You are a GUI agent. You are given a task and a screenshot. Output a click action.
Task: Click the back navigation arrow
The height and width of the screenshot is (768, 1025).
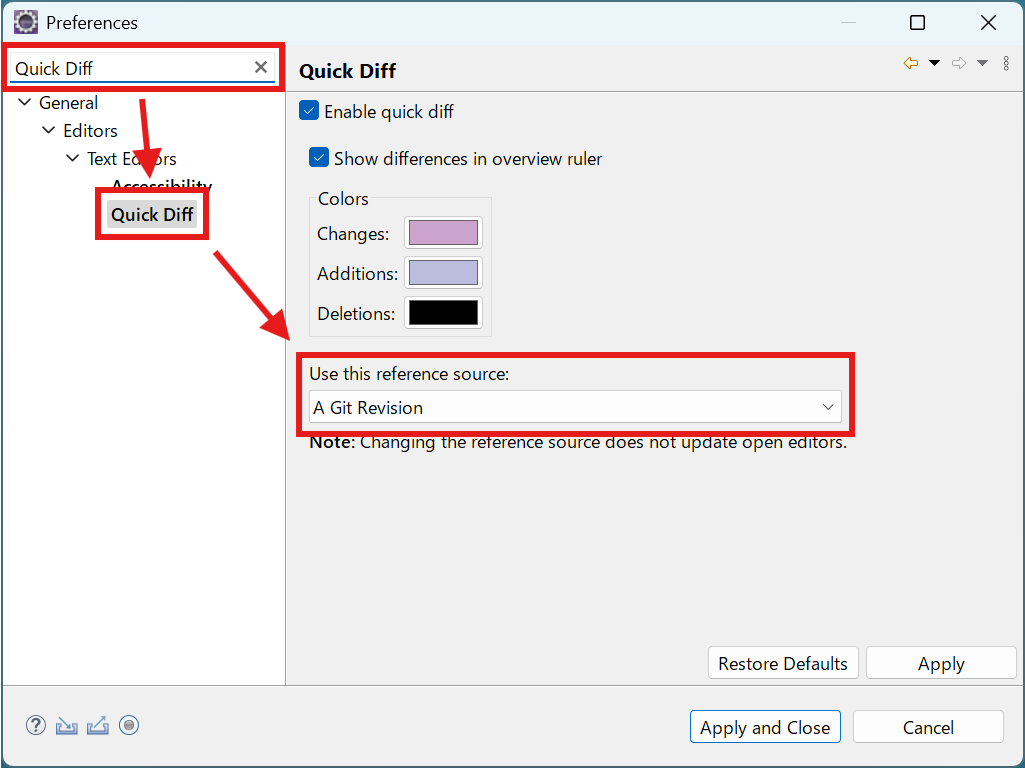[910, 62]
